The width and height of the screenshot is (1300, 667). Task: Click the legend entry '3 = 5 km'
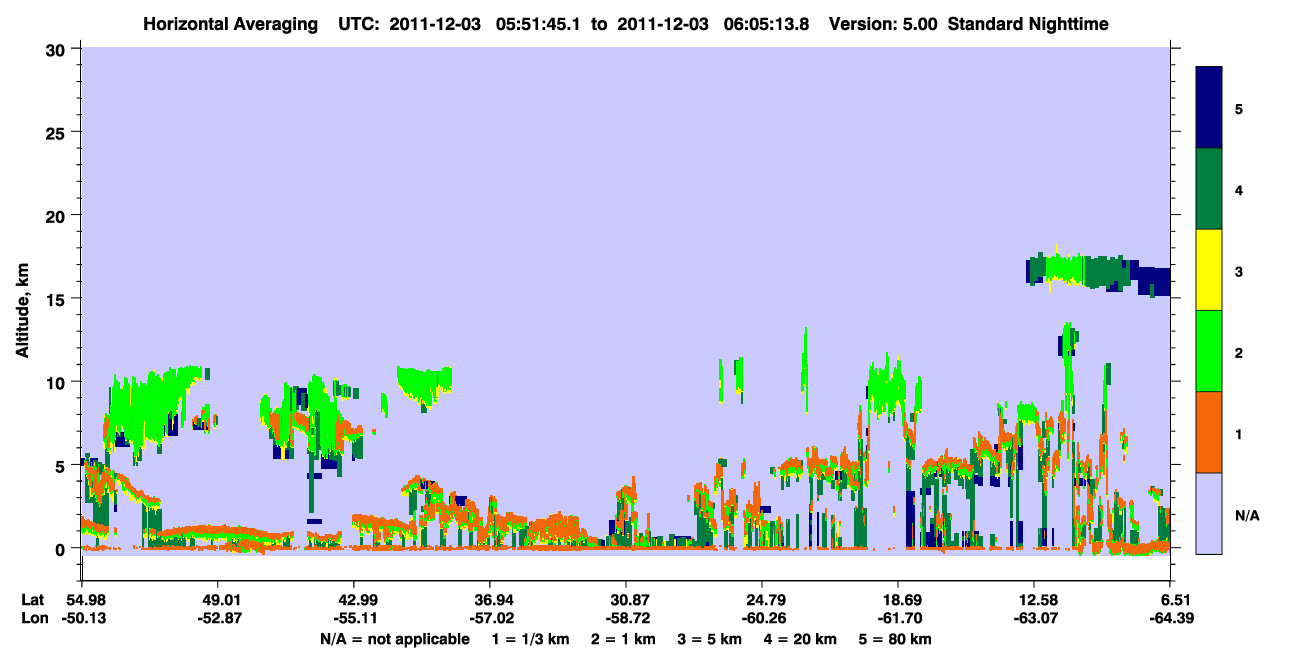coord(710,638)
